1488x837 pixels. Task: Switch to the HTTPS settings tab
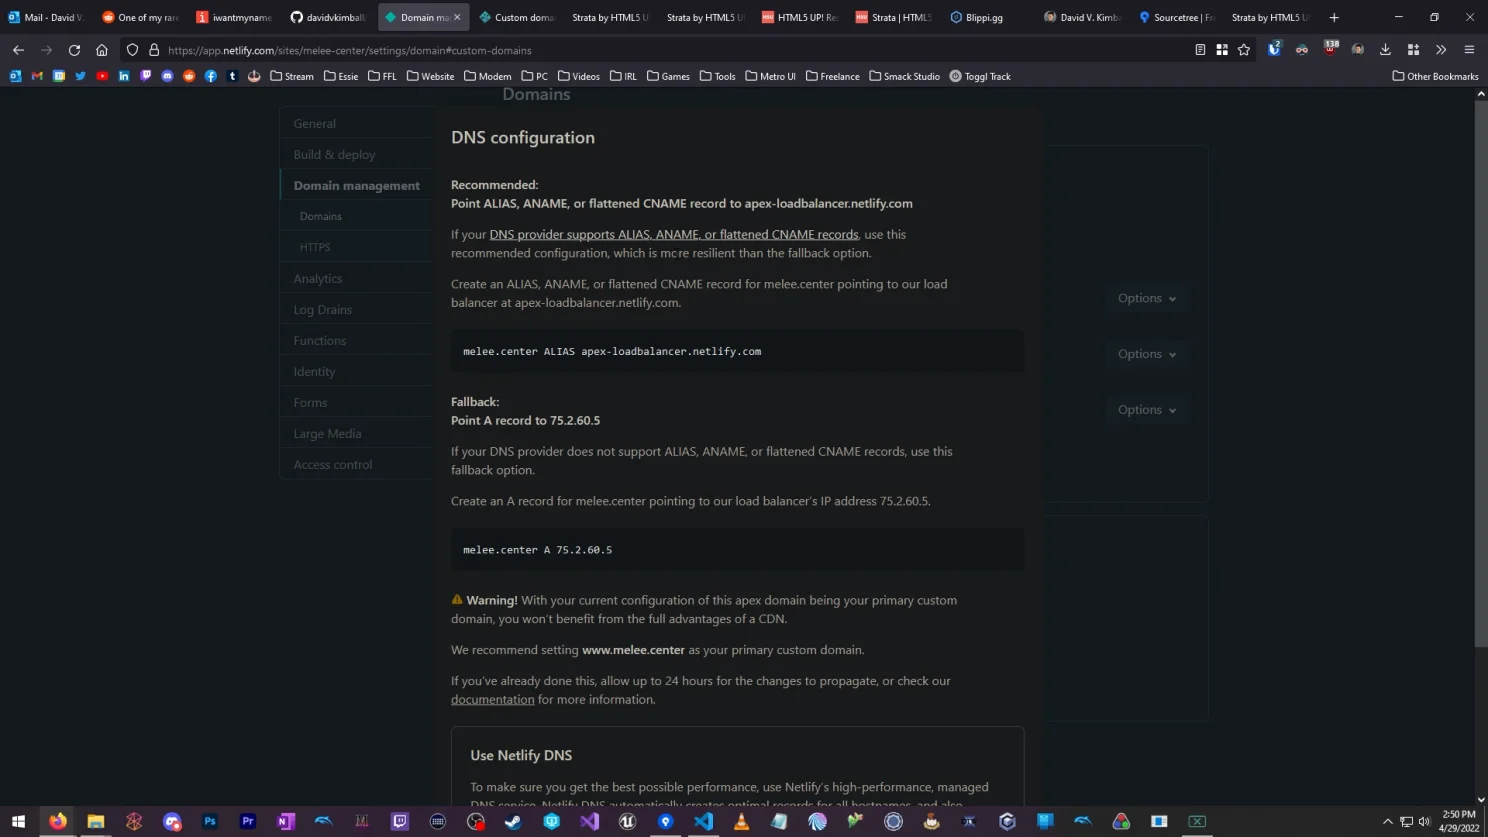tap(315, 247)
